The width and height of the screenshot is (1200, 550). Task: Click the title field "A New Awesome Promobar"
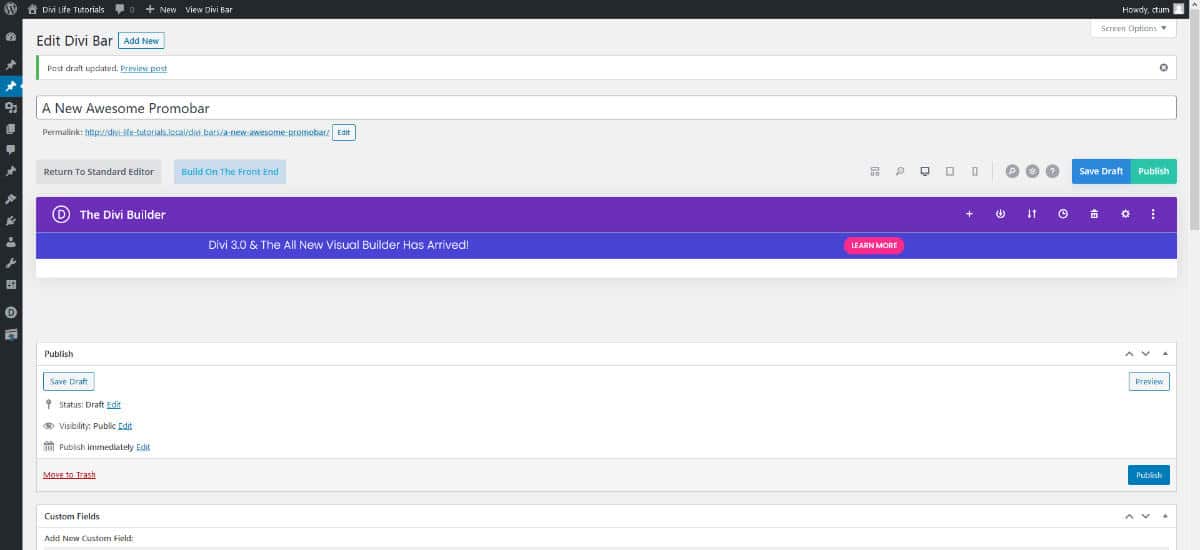coord(605,108)
